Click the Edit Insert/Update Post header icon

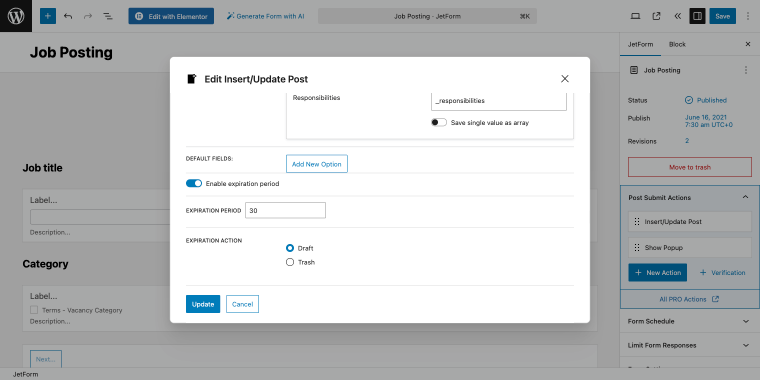(192, 79)
